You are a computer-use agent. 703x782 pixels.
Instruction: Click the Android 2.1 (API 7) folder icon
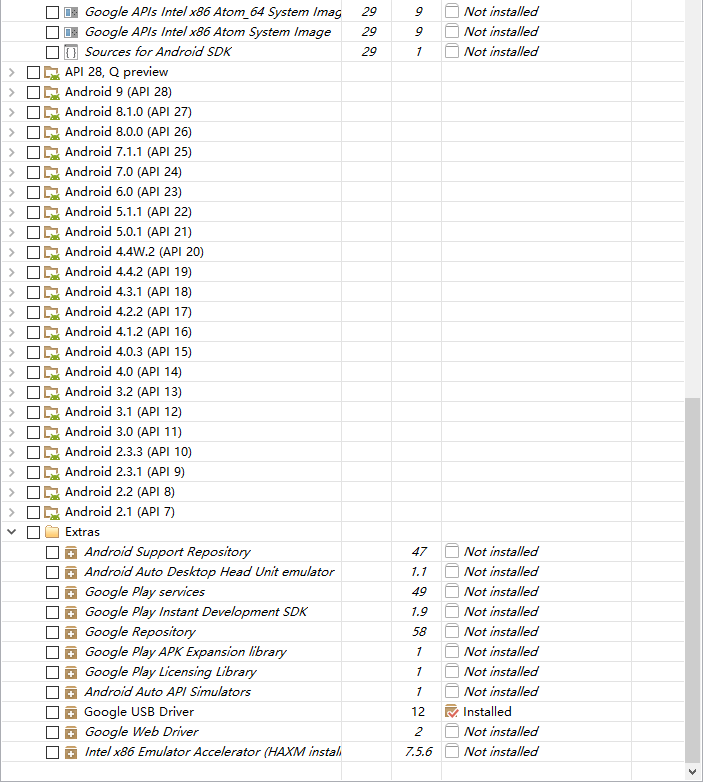pyautogui.click(x=52, y=512)
